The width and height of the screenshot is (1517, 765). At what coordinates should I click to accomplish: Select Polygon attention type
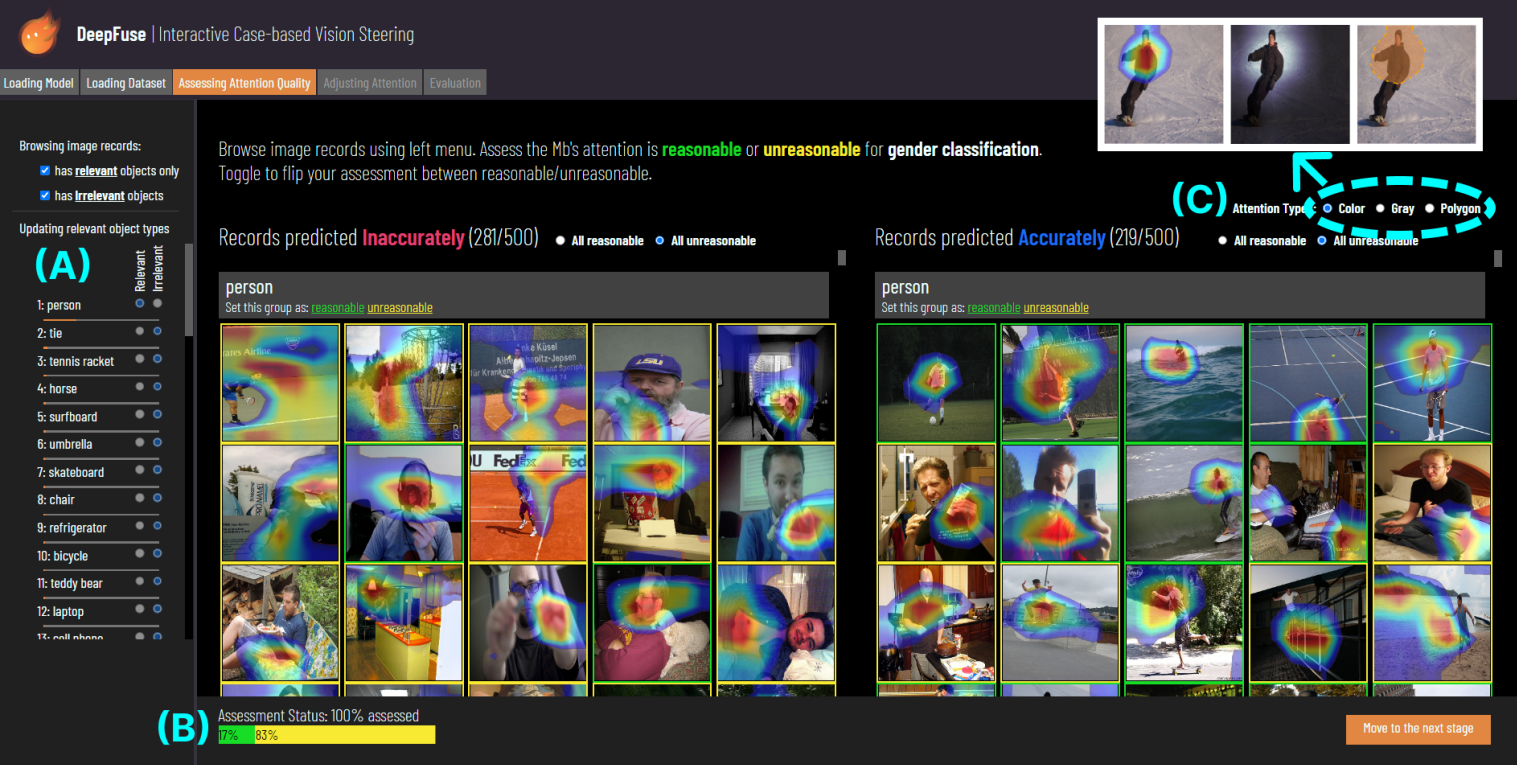[1431, 209]
